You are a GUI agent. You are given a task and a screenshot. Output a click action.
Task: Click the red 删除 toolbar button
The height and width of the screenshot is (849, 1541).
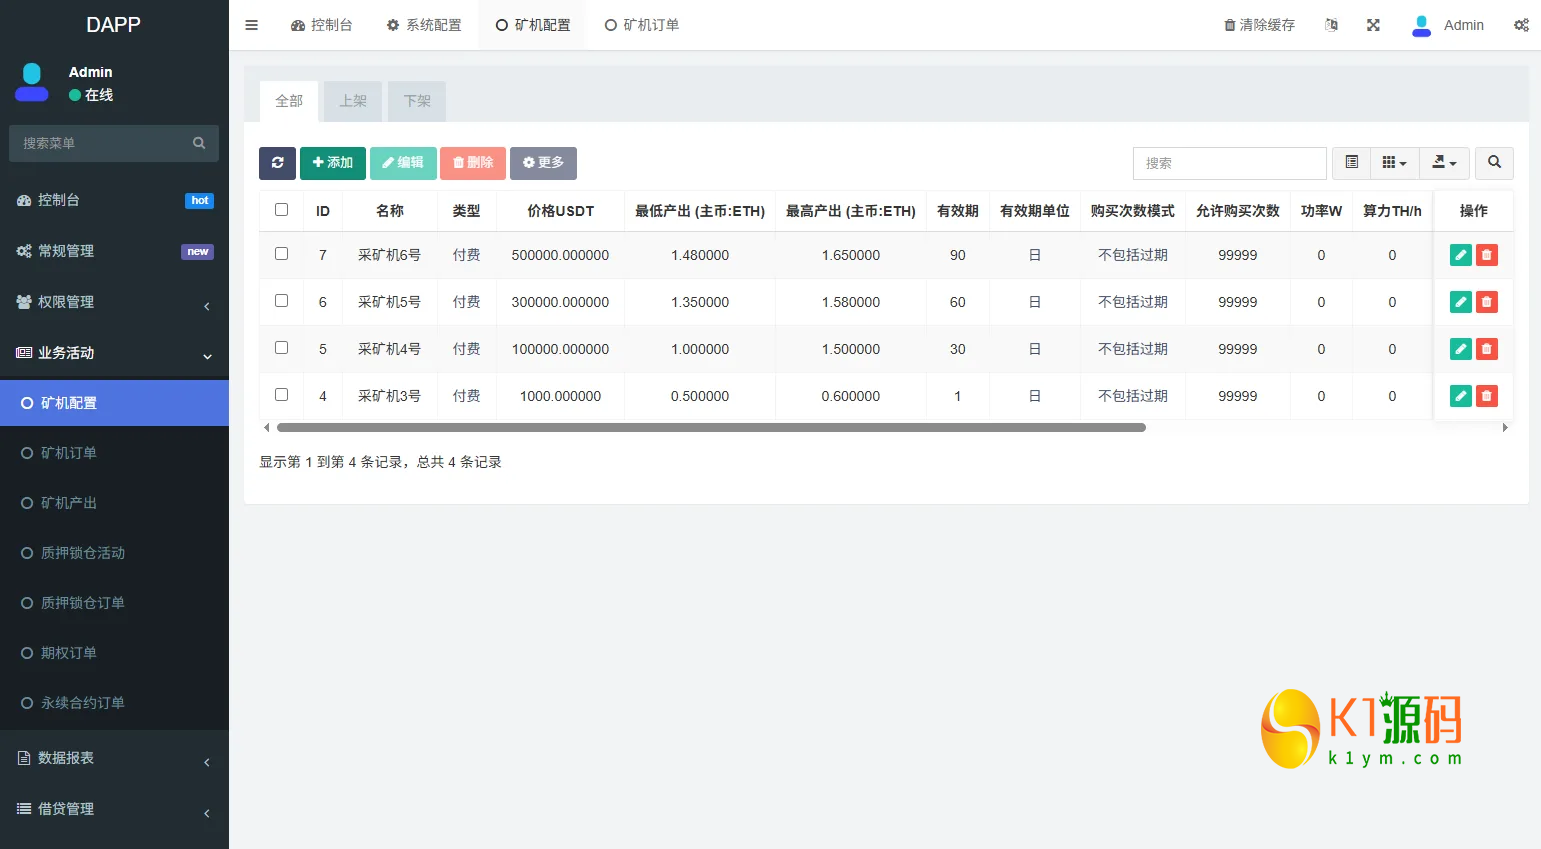coord(473,163)
